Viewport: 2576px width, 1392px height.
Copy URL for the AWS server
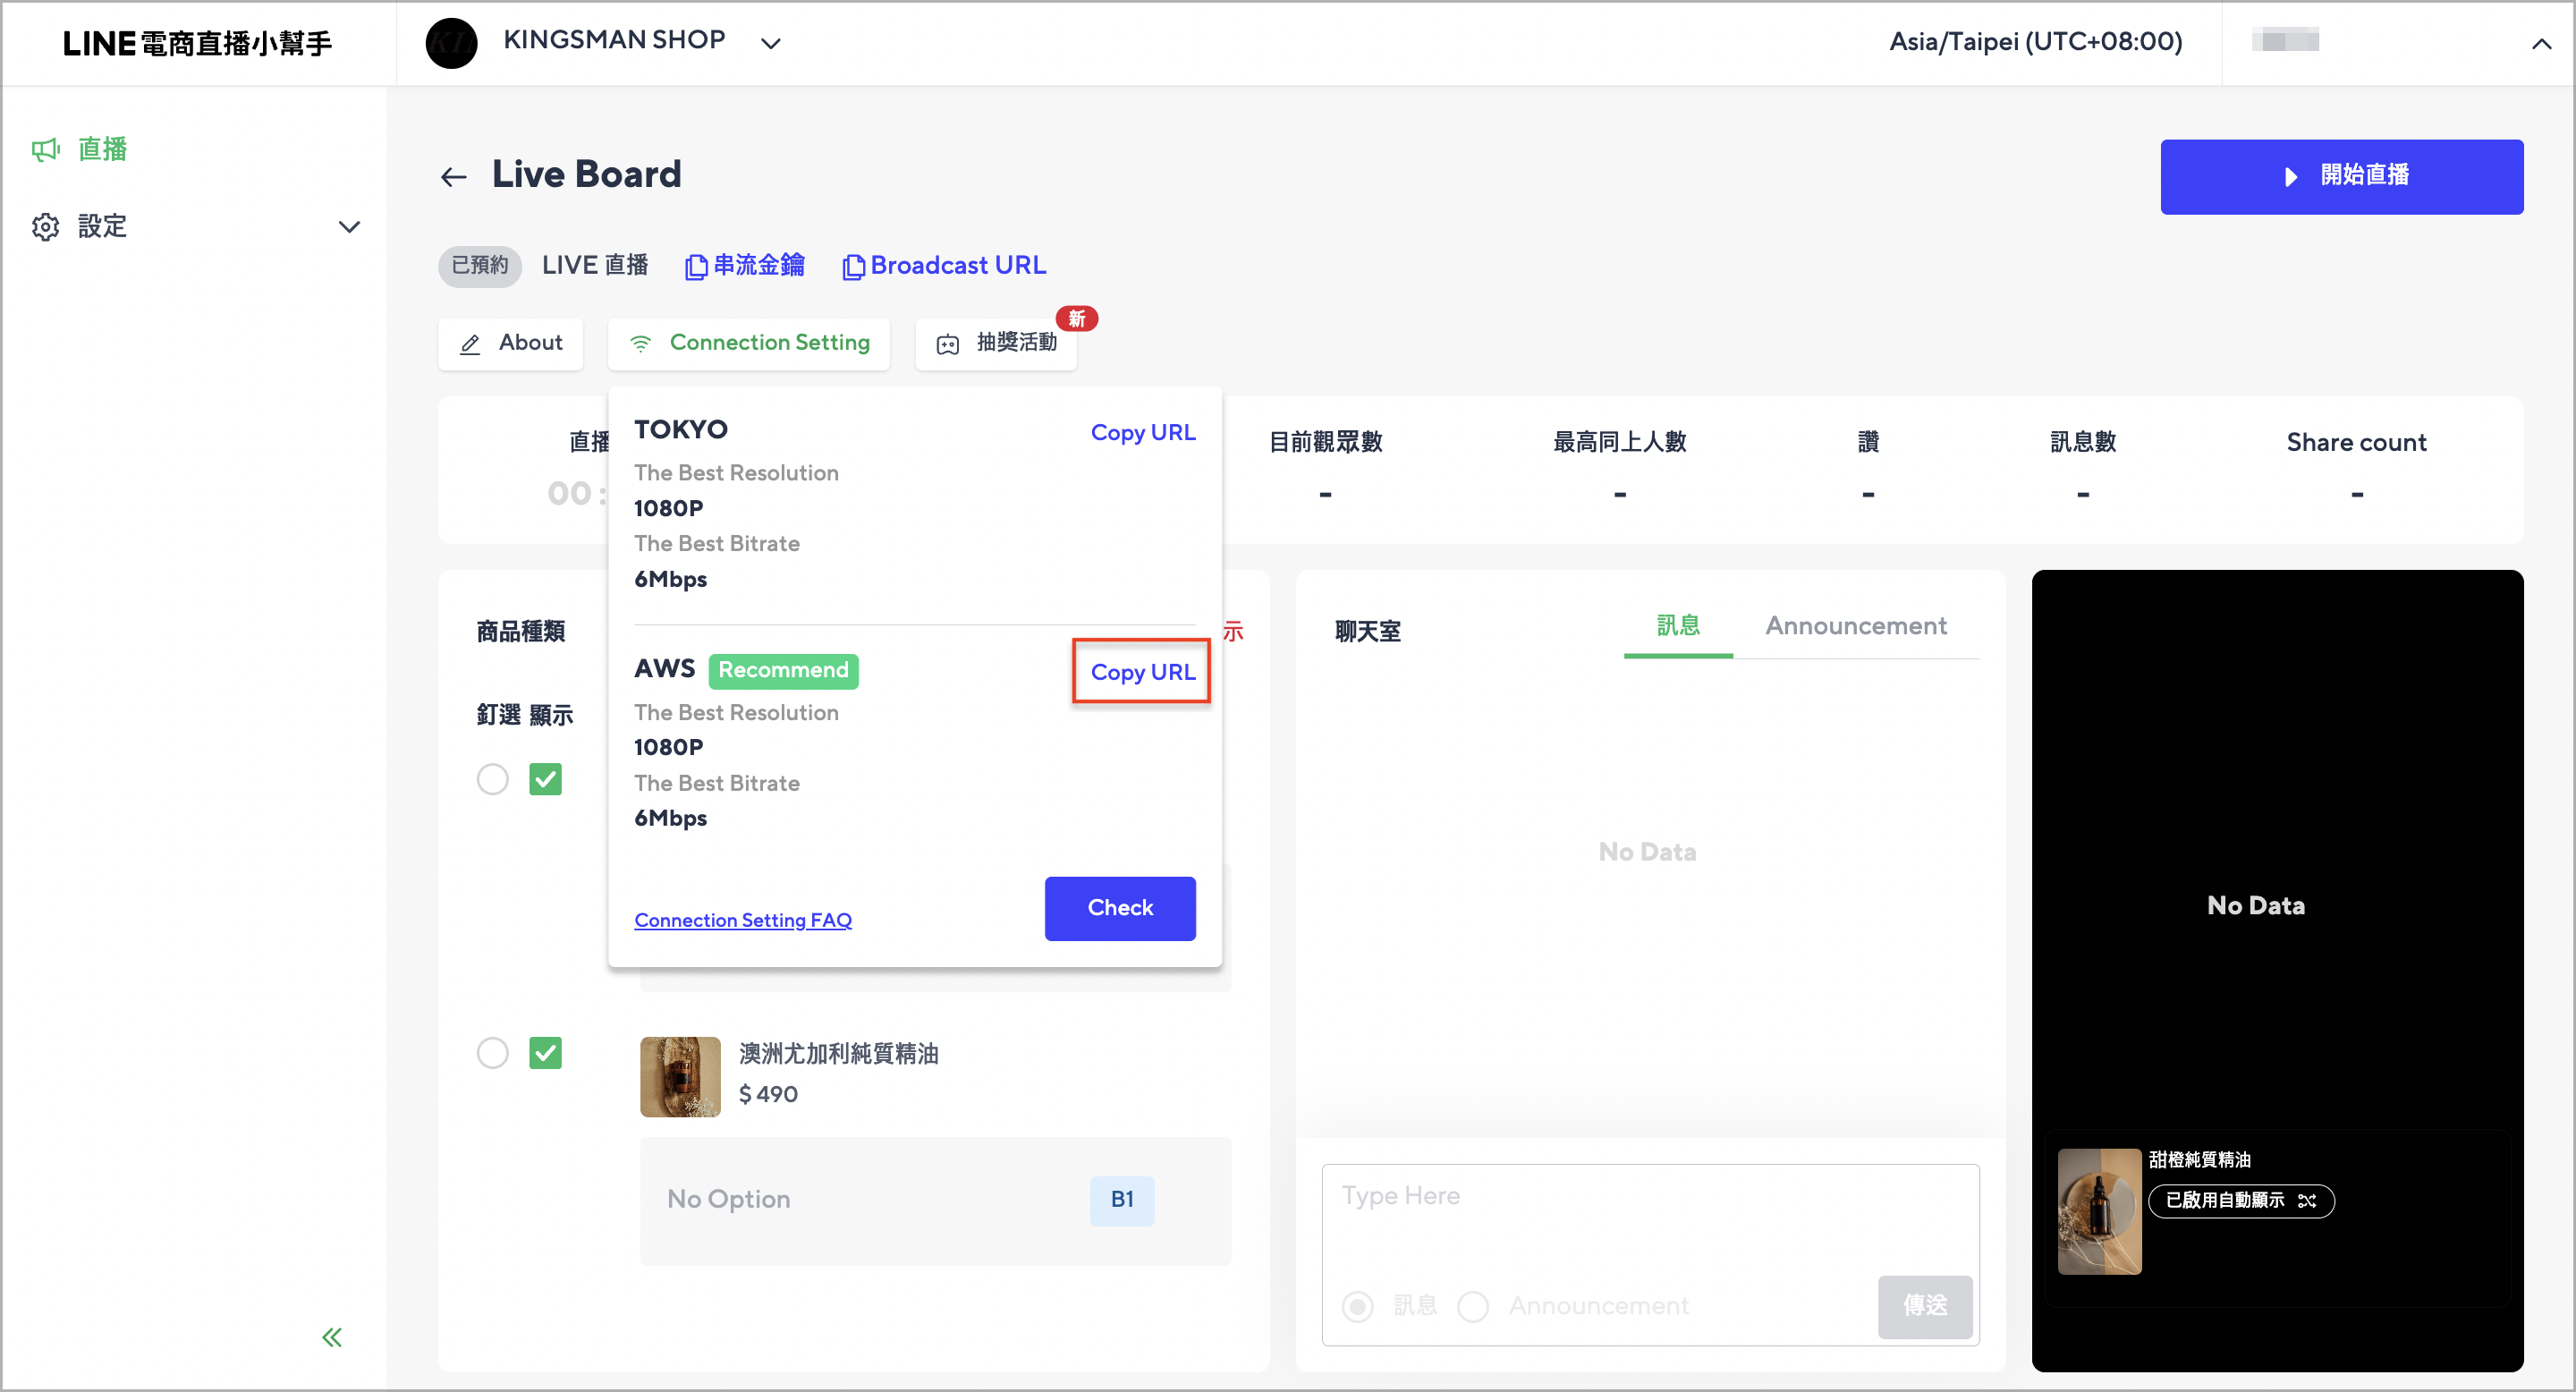pyautogui.click(x=1142, y=672)
